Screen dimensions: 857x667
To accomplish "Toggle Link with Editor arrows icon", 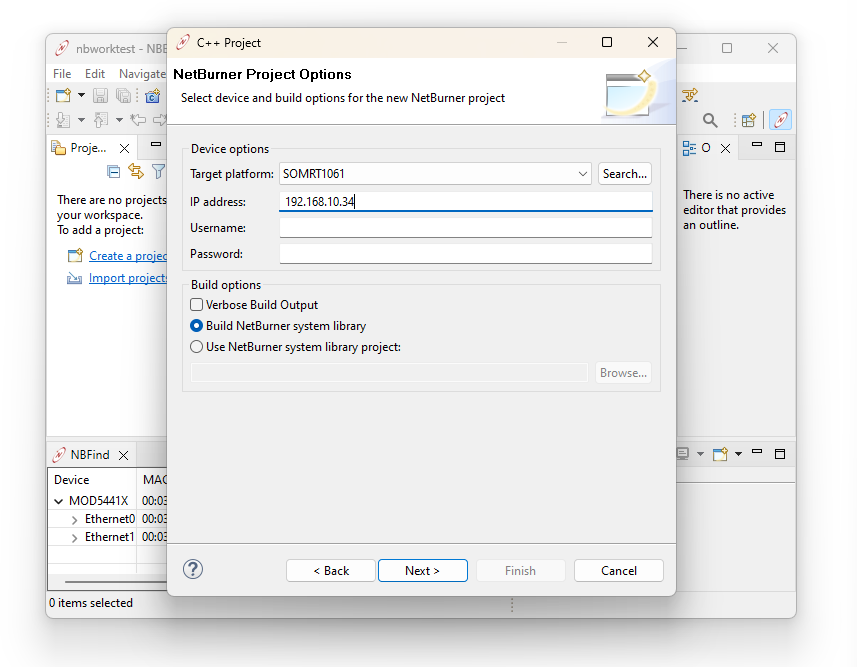I will pyautogui.click(x=136, y=172).
